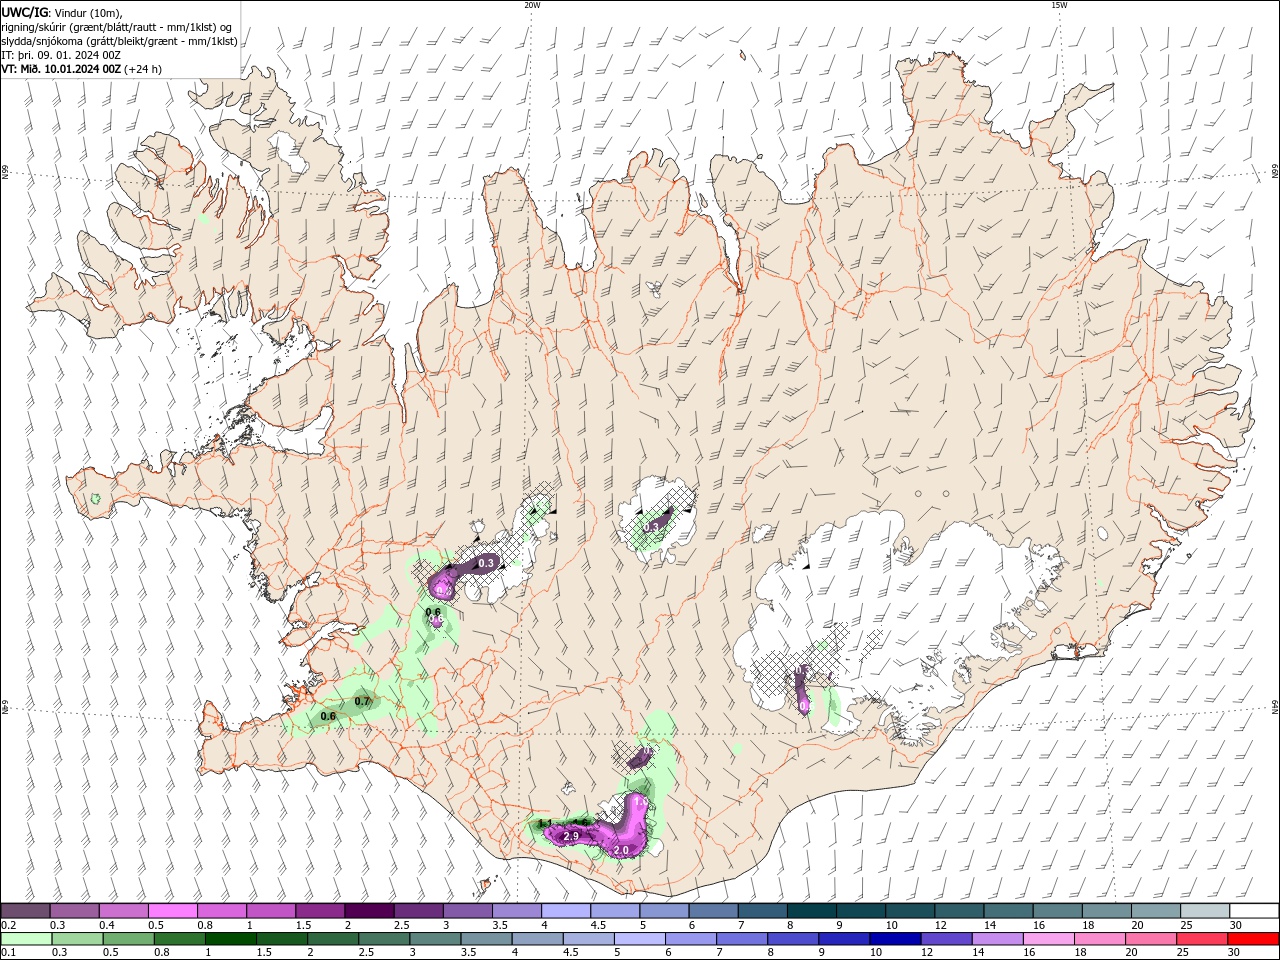The image size is (1280, 960).
Task: Pick the snow-scale swatch between 6 and 7
Action: pyautogui.click(x=713, y=911)
